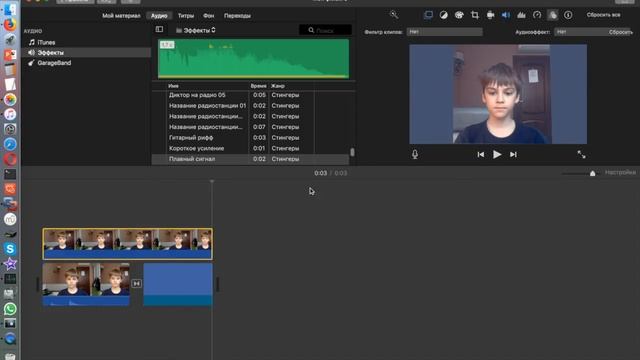The image size is (640, 360).
Task: Select the blue background clip in timeline
Action: (x=178, y=284)
